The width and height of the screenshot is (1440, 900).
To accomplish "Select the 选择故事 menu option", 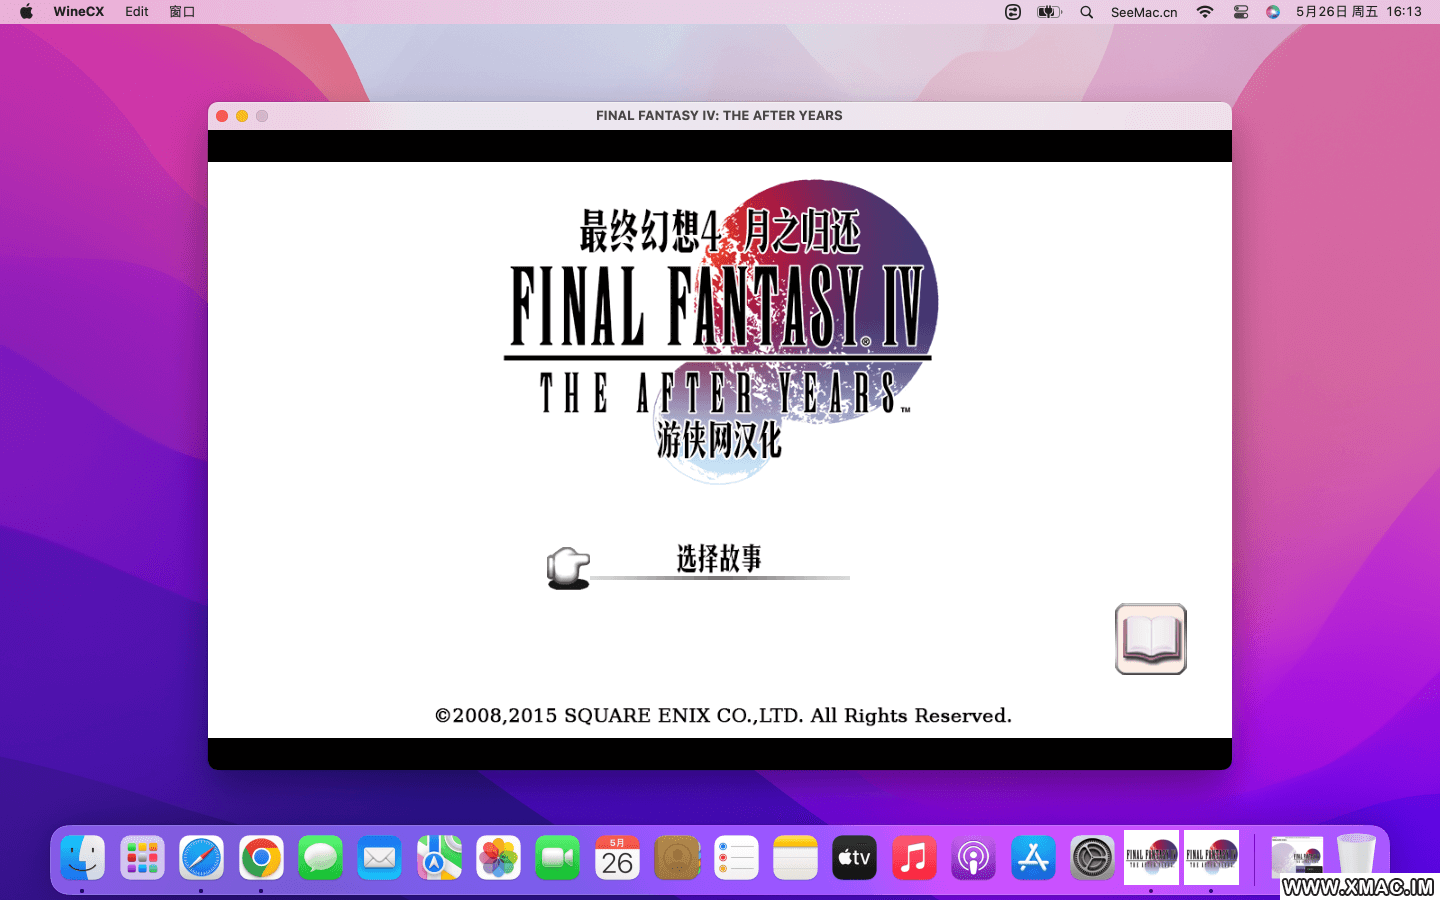I will 719,558.
